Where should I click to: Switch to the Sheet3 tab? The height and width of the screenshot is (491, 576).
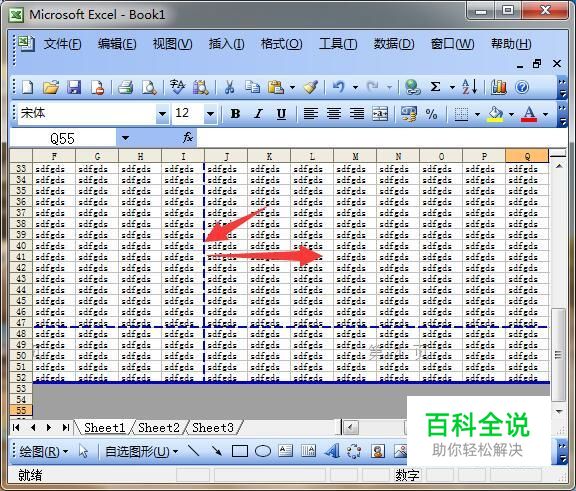(213, 428)
